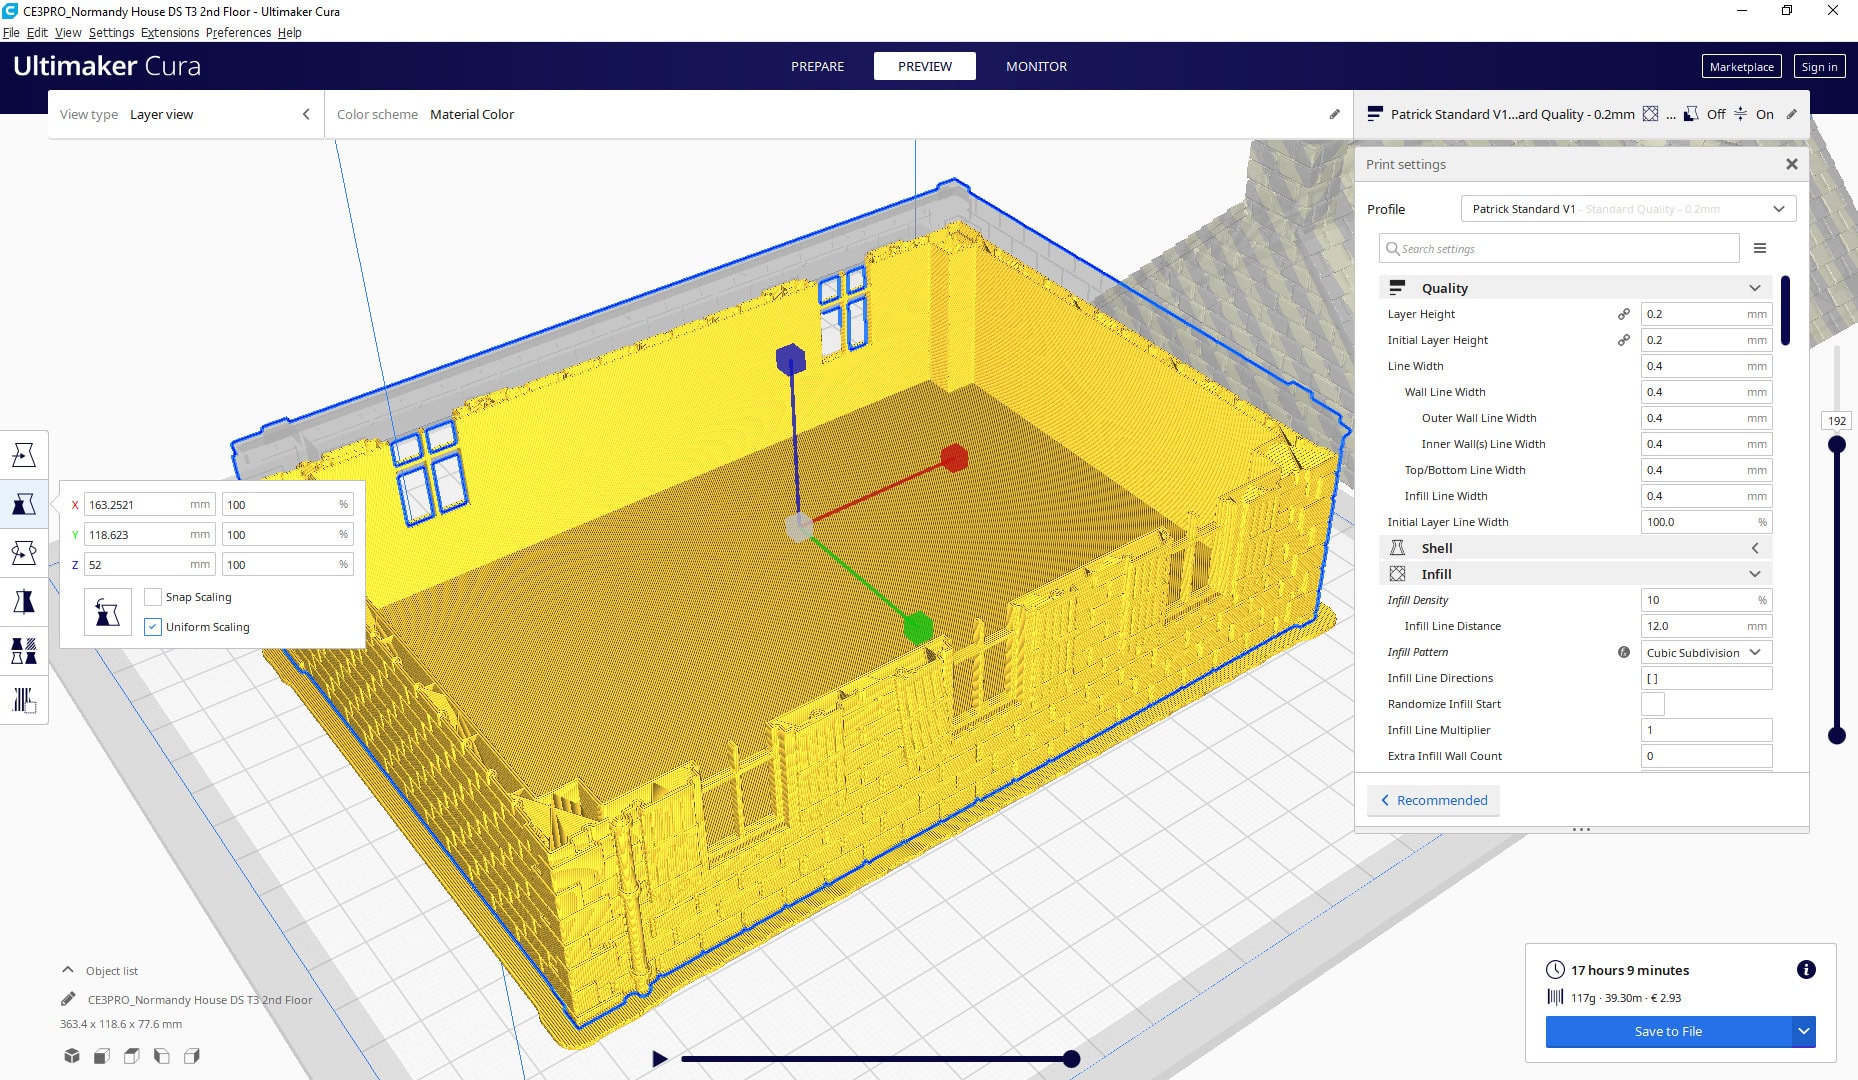Click the layer slider lower handle
Screen dimensions: 1858x1080
tap(1837, 735)
